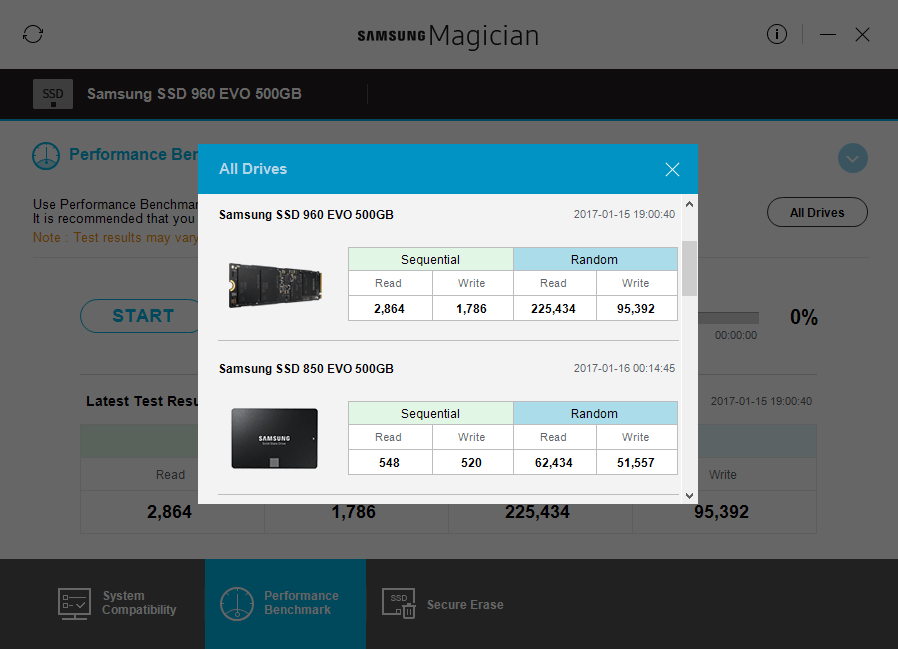Screen dimensions: 898x649
Task: Click the 00:00:00 elapsed time label
Action: click(x=736, y=335)
